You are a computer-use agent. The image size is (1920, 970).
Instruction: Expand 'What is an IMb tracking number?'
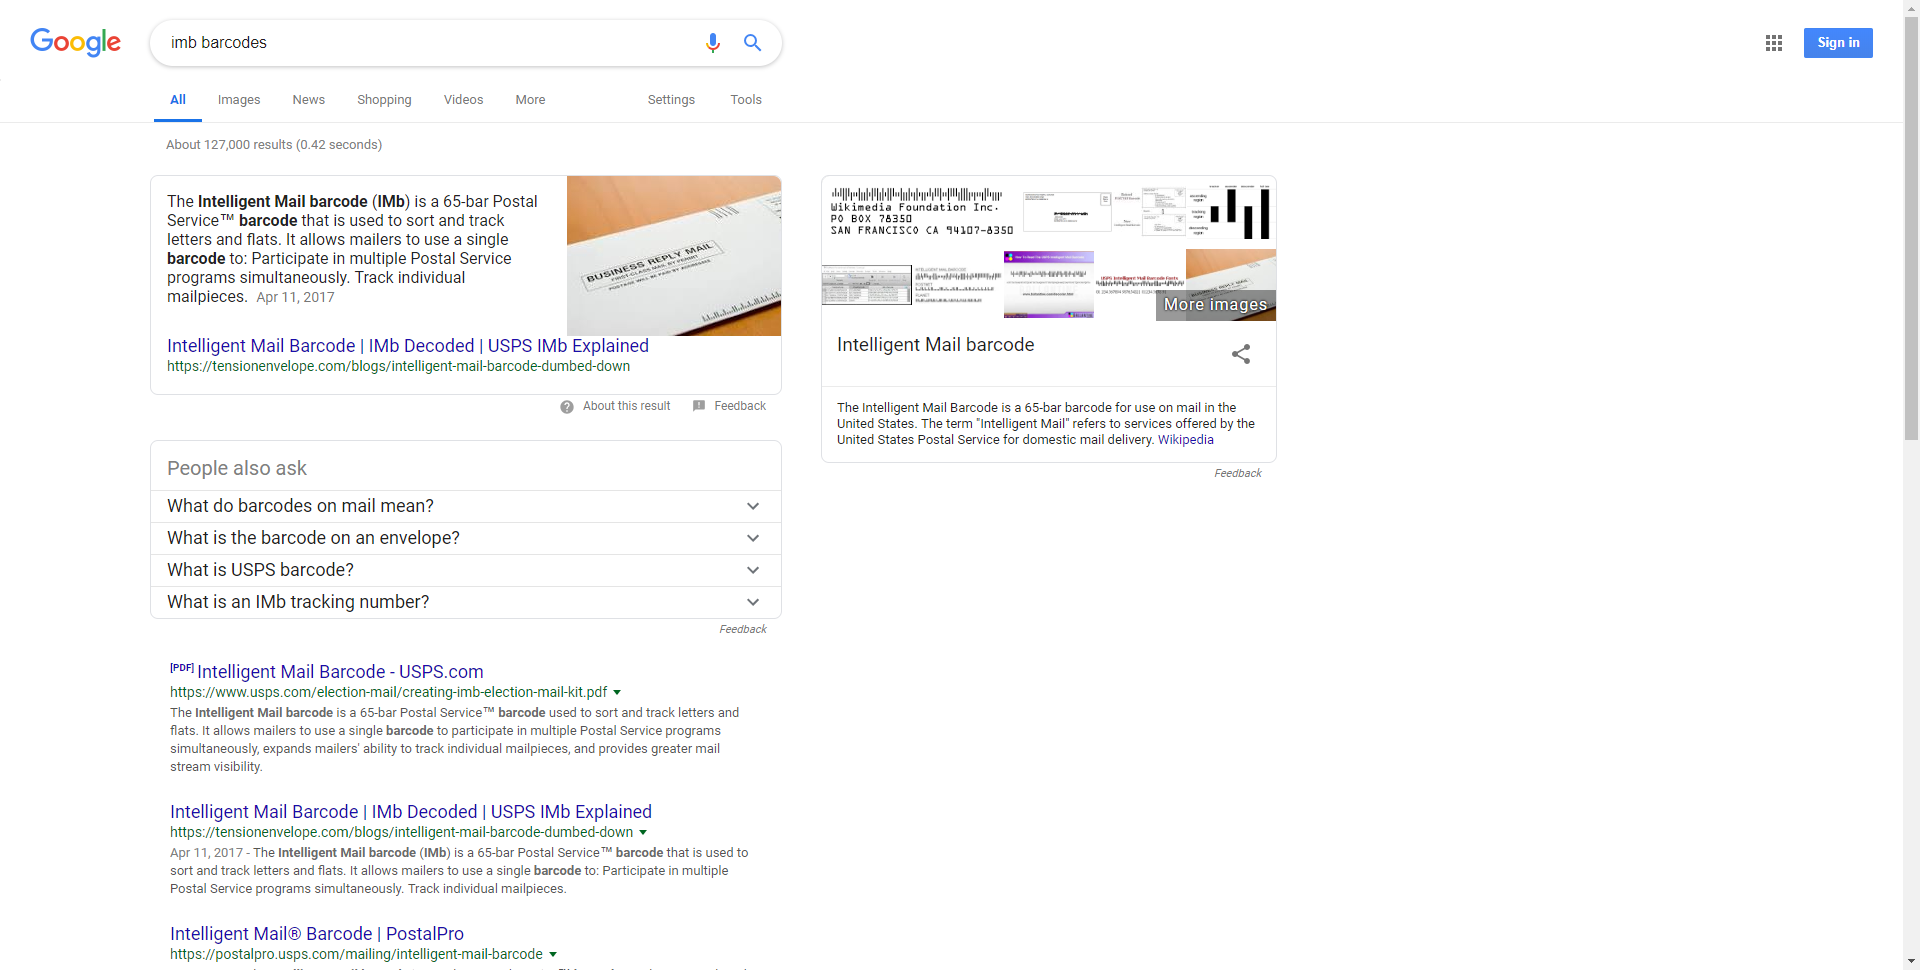coord(752,602)
